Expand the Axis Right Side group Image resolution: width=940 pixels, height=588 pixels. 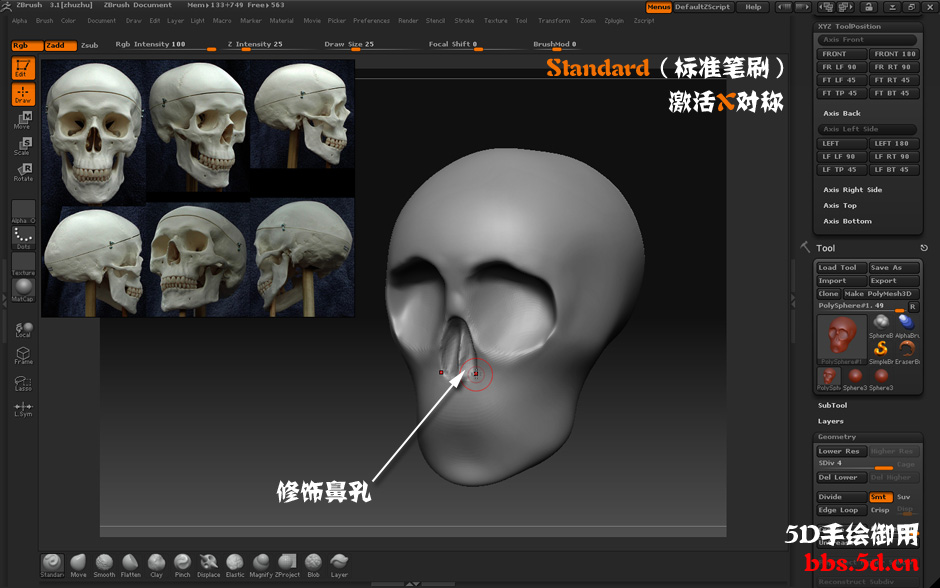click(852, 190)
